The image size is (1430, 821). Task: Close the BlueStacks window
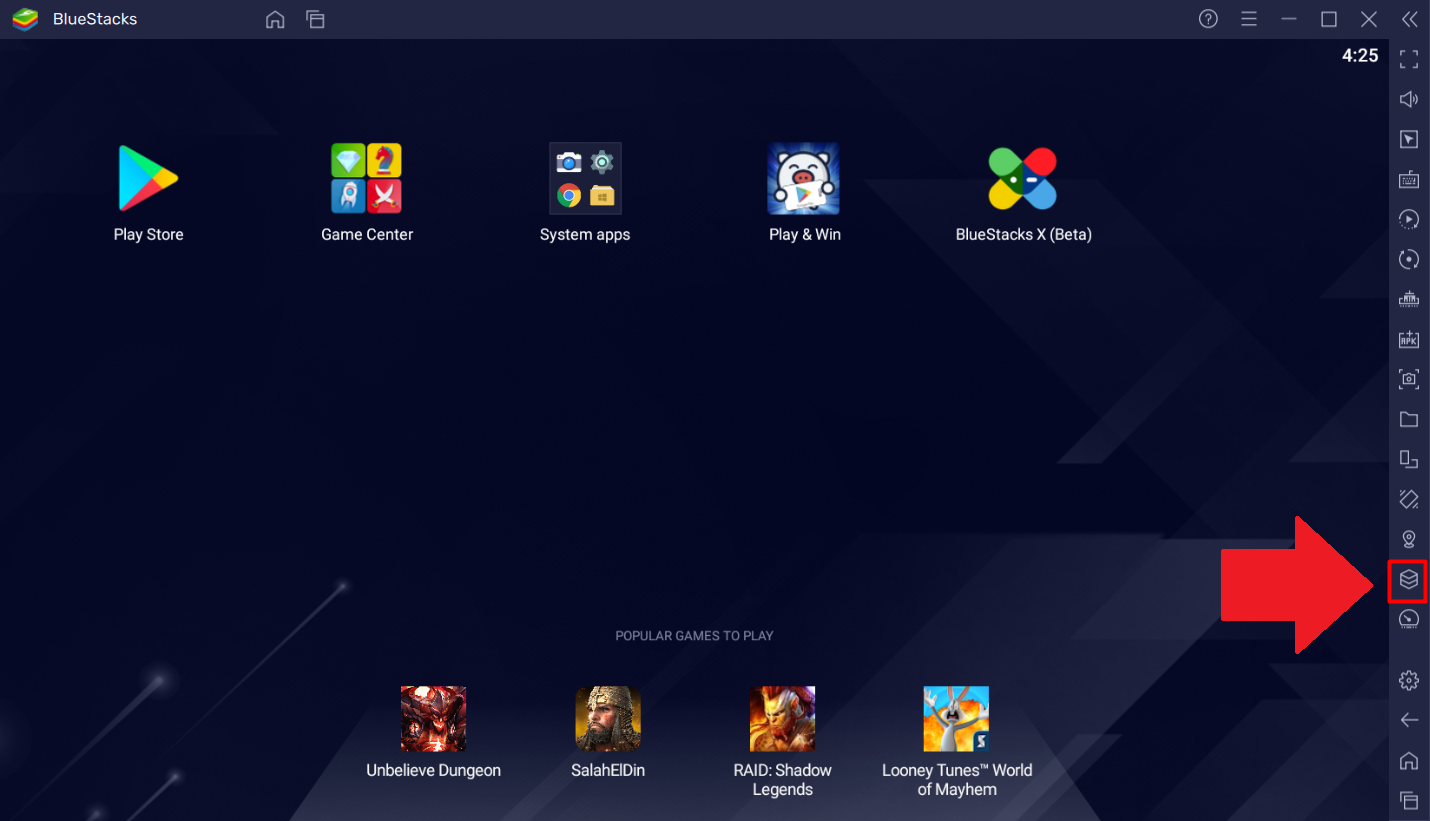tap(1369, 19)
